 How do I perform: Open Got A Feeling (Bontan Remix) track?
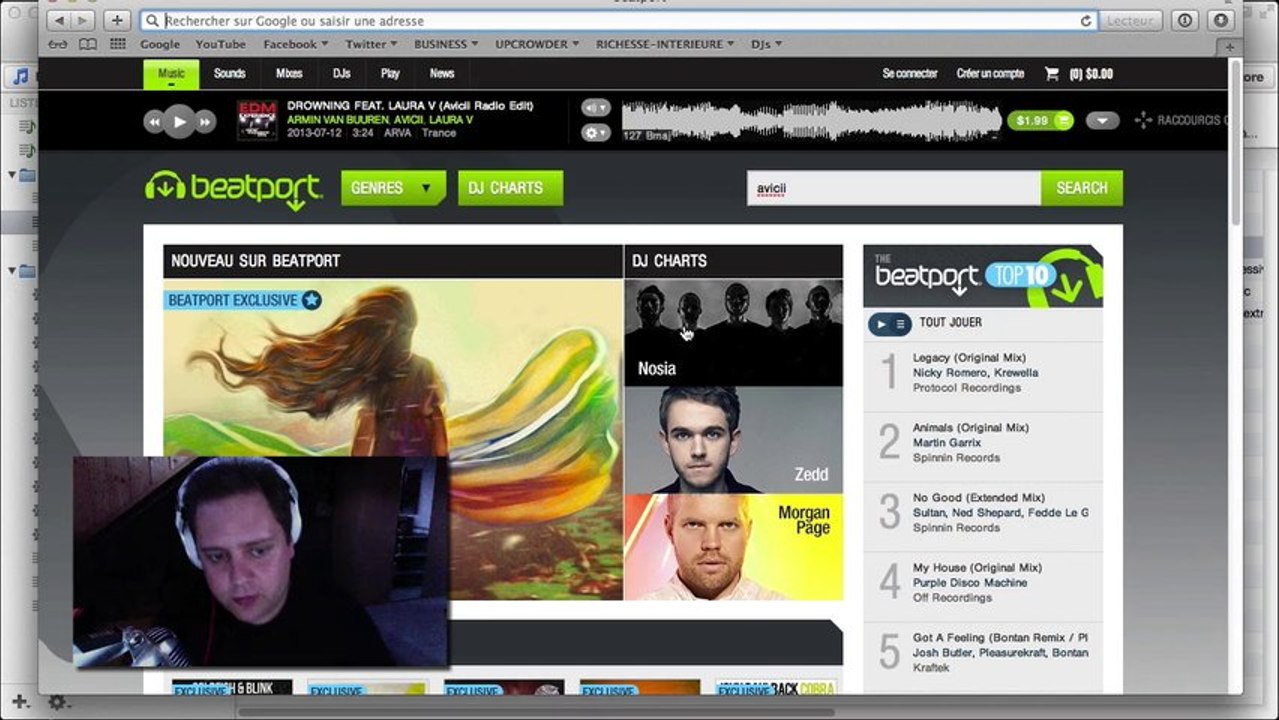pyautogui.click(x=1000, y=637)
